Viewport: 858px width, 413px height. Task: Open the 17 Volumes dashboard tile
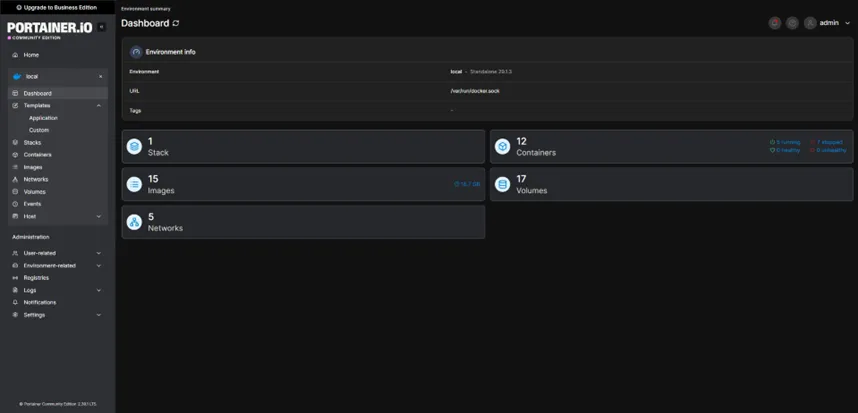tap(671, 184)
